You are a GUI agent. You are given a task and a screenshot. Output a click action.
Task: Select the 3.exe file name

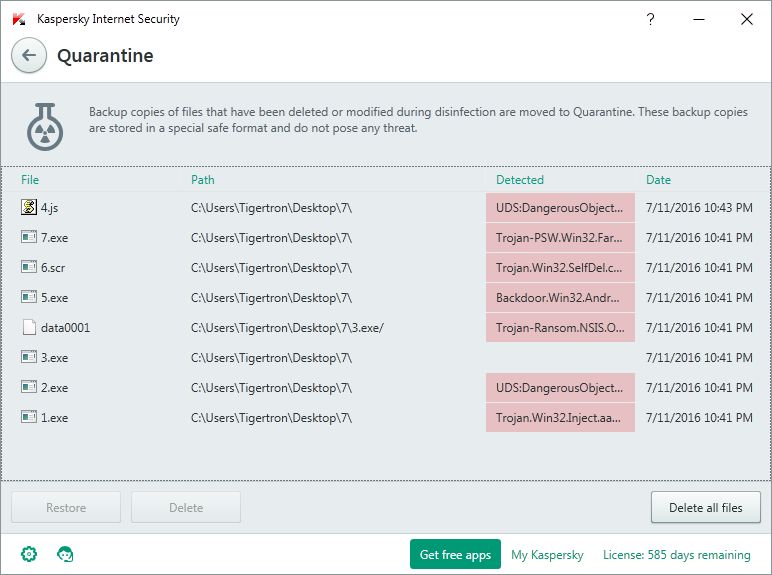tap(55, 358)
